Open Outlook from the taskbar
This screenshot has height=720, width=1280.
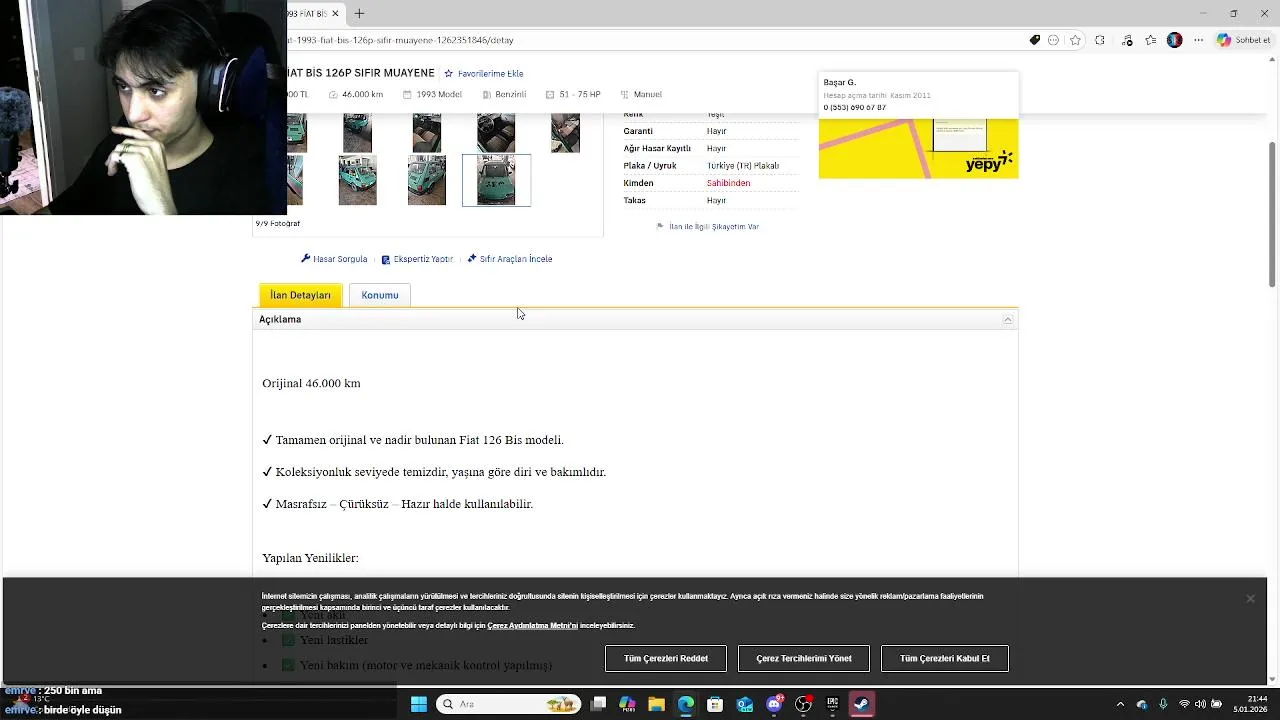point(744,704)
